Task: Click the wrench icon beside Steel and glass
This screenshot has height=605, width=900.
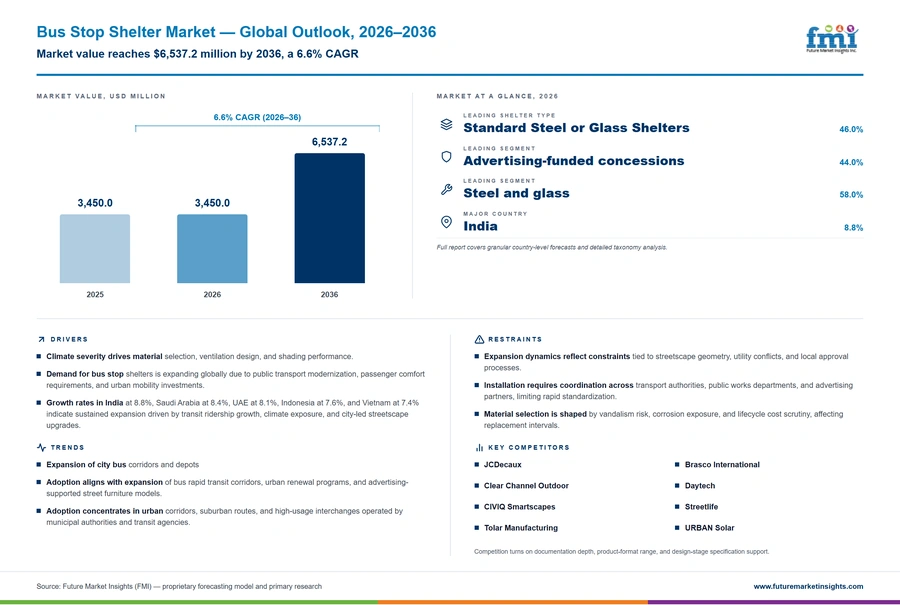Action: 446,189
